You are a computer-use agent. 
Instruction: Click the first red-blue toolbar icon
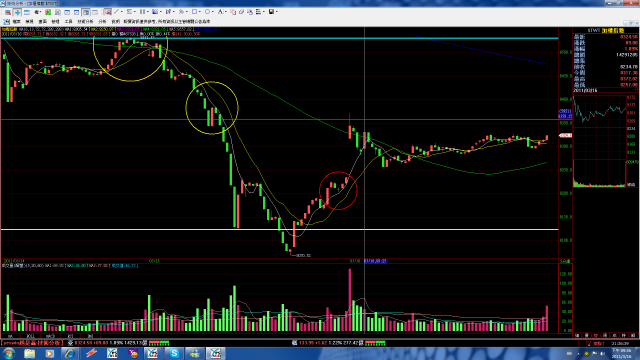8,12
